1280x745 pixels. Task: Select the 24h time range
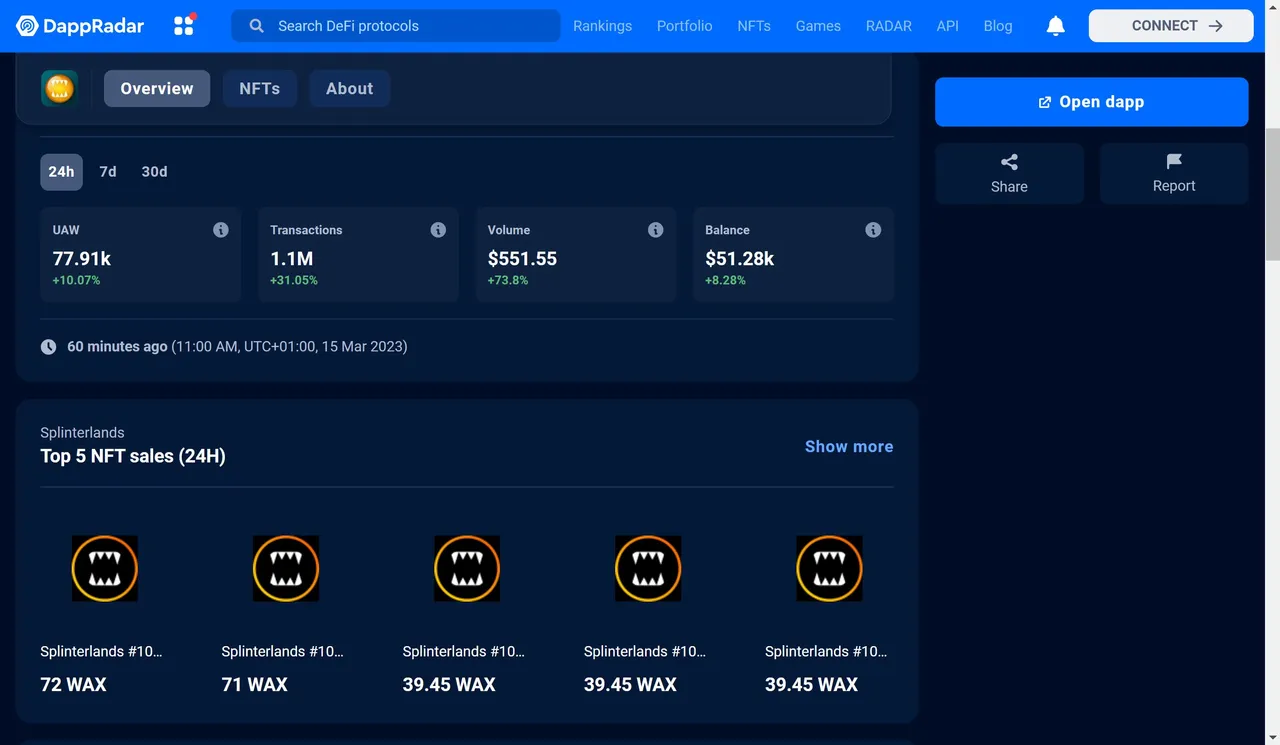[x=61, y=172]
